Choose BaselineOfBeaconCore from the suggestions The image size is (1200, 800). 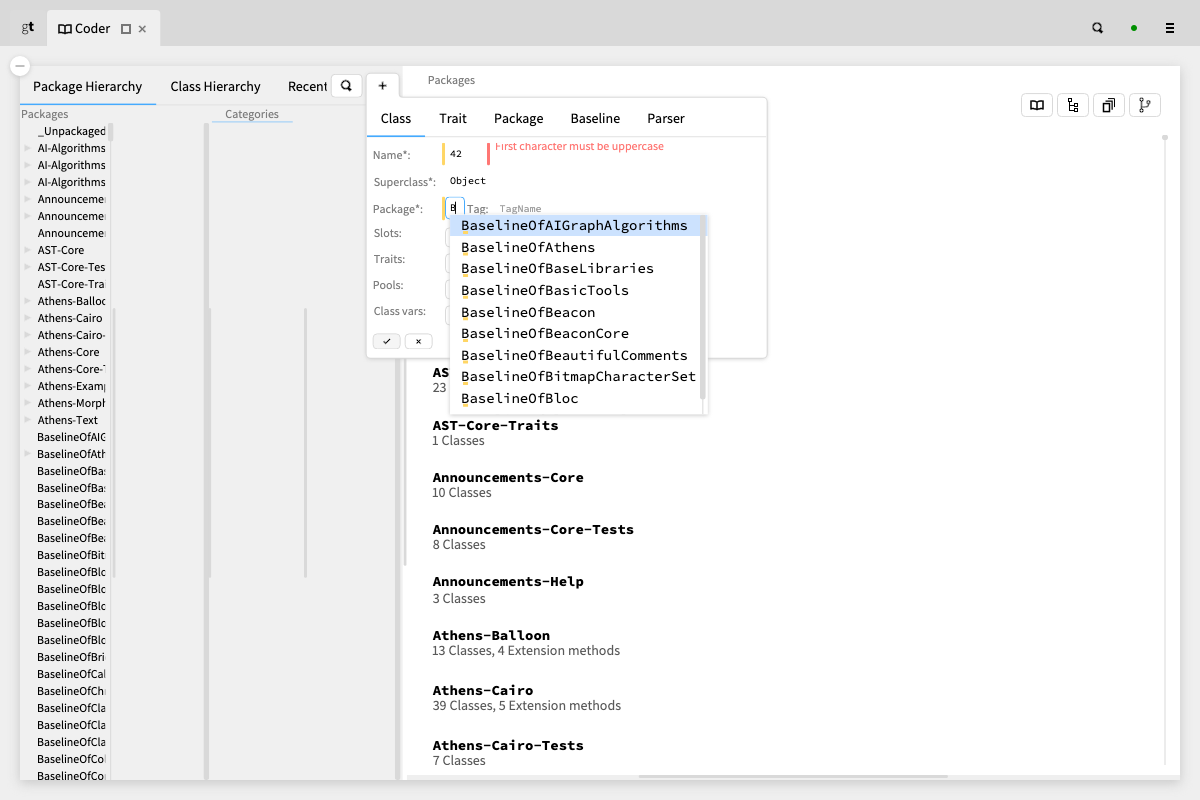(575, 334)
